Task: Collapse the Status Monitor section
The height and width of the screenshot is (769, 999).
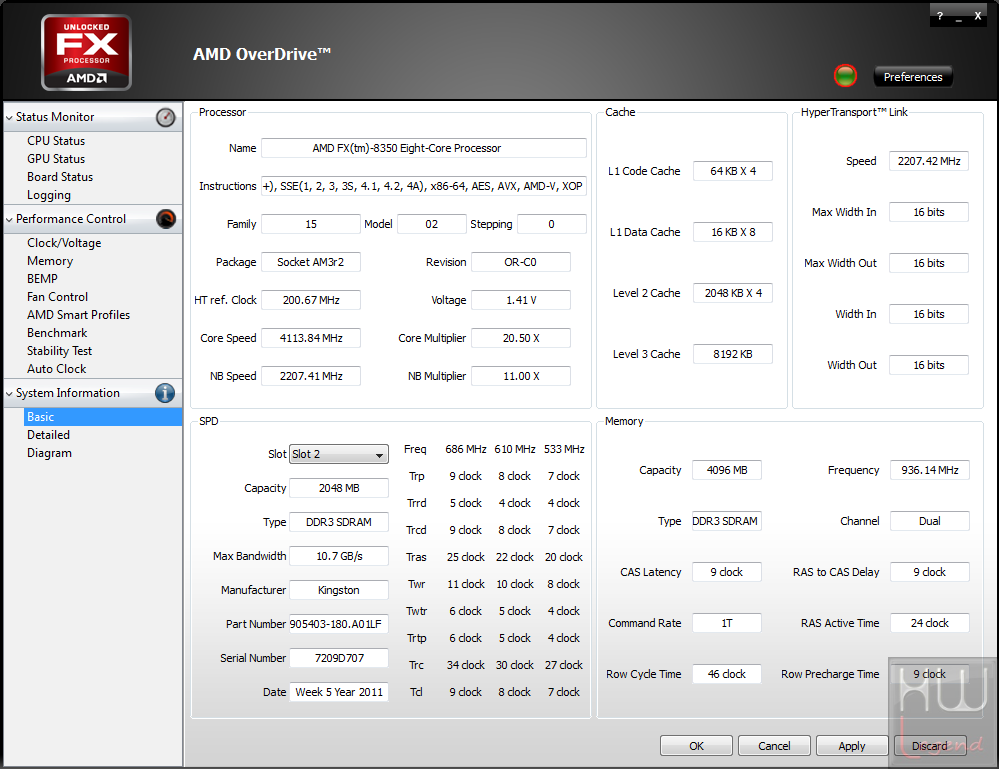Action: click(x=9, y=118)
